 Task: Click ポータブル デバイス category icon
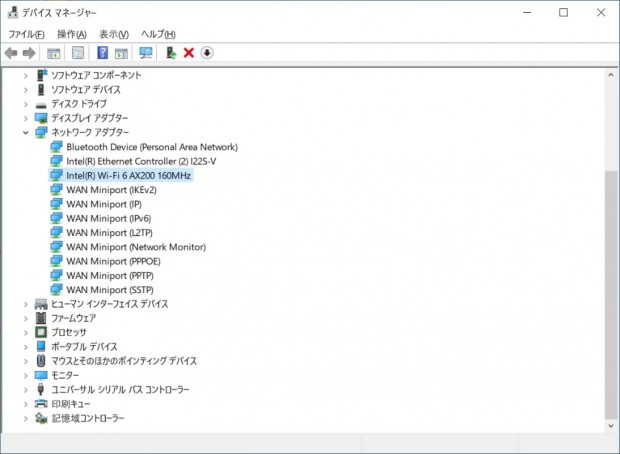pyautogui.click(x=41, y=346)
